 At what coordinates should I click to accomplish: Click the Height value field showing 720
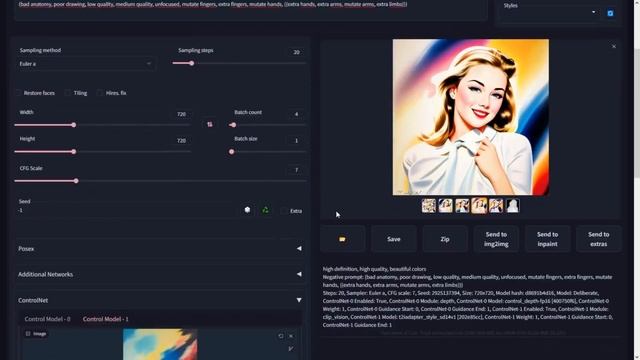pos(181,140)
